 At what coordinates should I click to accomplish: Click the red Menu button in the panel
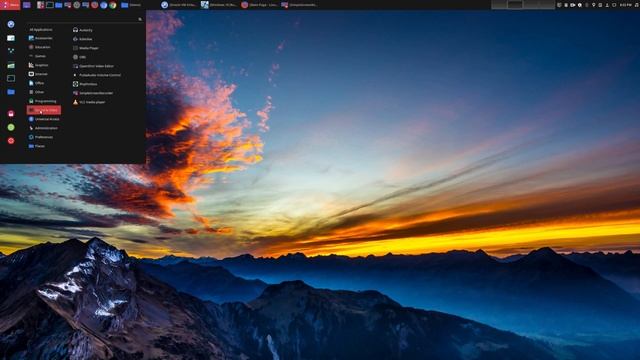(x=10, y=5)
